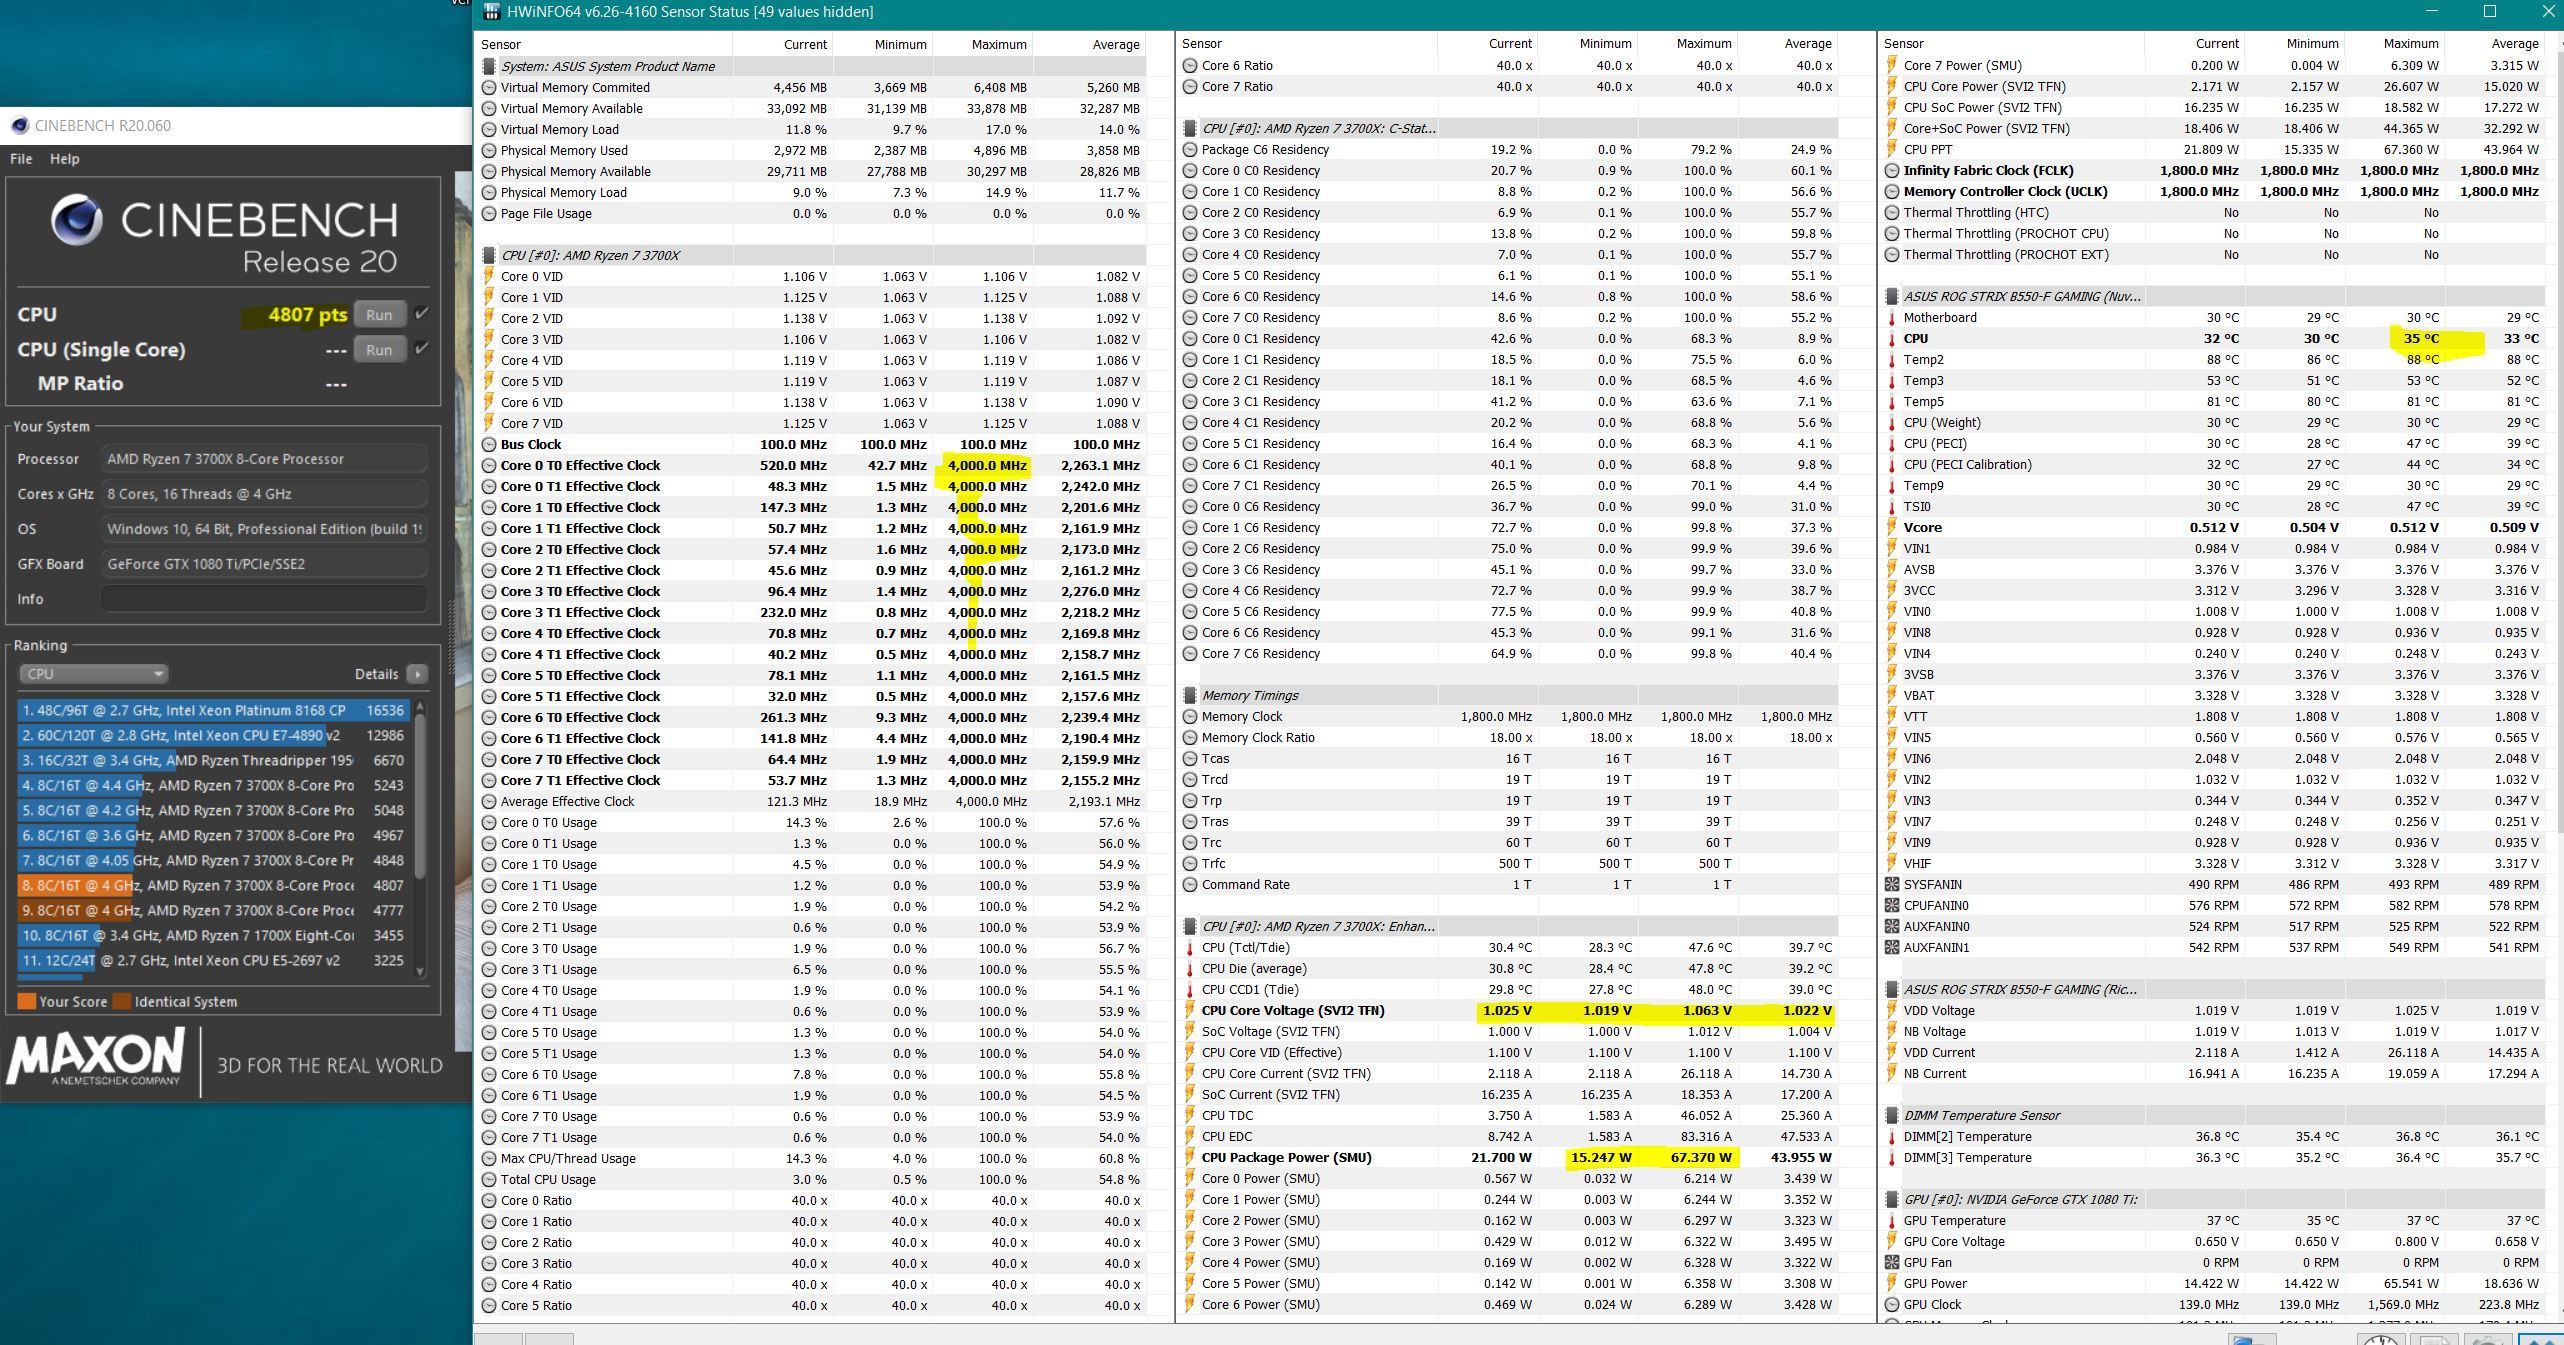The image size is (2564, 1345).
Task: Click the bolt icon beside VDD Current
Action: point(1892,1052)
